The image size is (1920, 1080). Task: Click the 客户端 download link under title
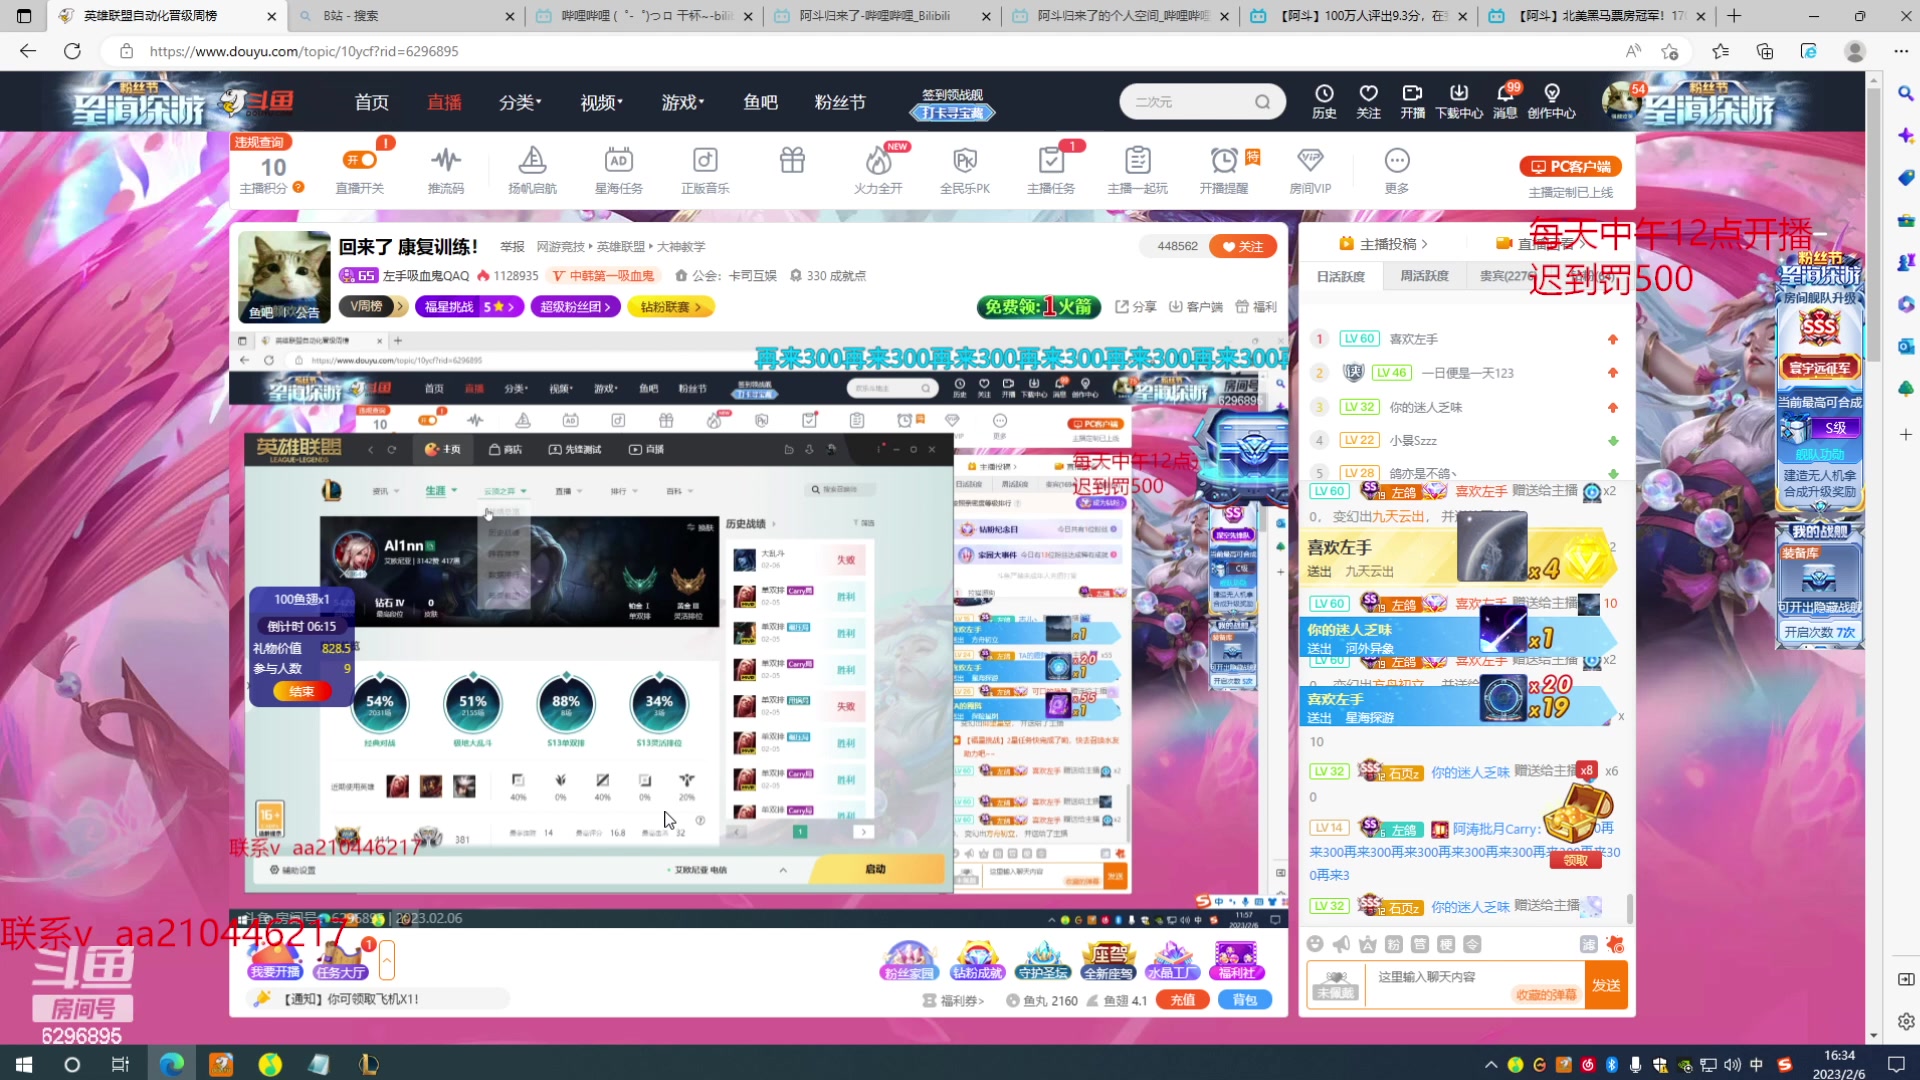point(1196,306)
